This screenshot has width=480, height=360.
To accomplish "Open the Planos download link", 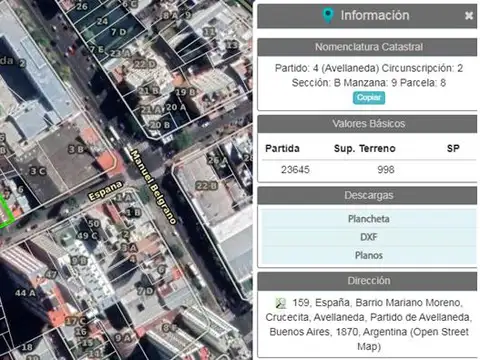I will pos(369,255).
